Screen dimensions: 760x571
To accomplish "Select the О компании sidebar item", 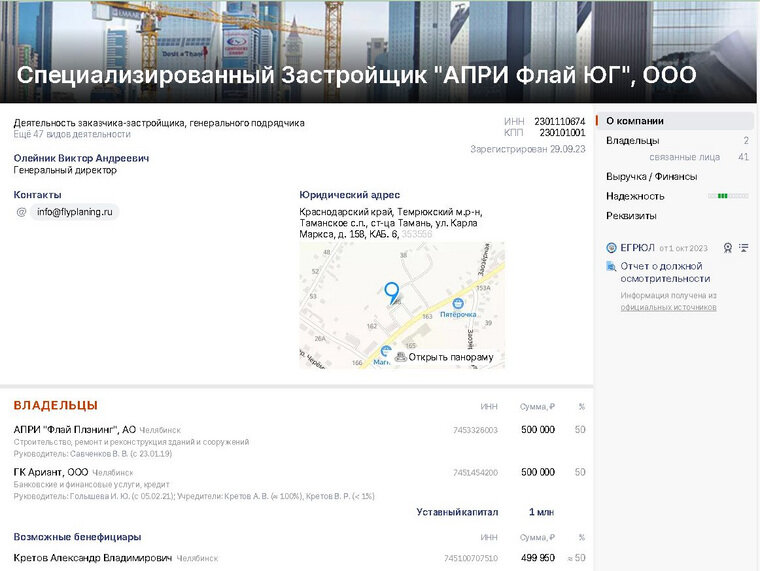I will pyautogui.click(x=675, y=121).
